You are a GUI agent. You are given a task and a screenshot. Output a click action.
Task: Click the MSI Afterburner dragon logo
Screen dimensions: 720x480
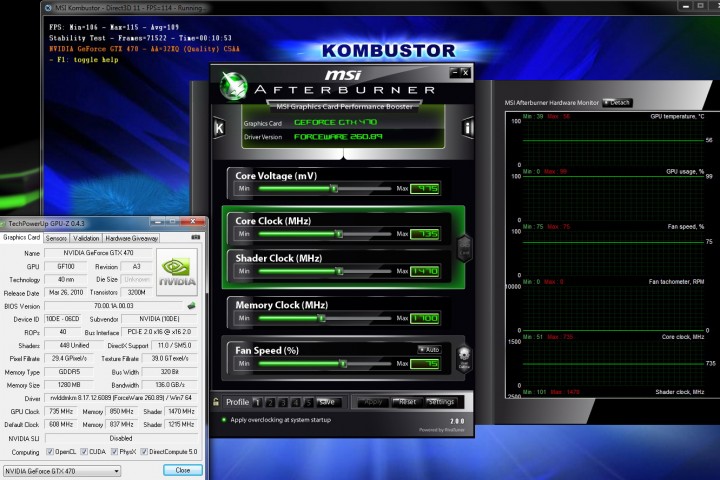233,85
